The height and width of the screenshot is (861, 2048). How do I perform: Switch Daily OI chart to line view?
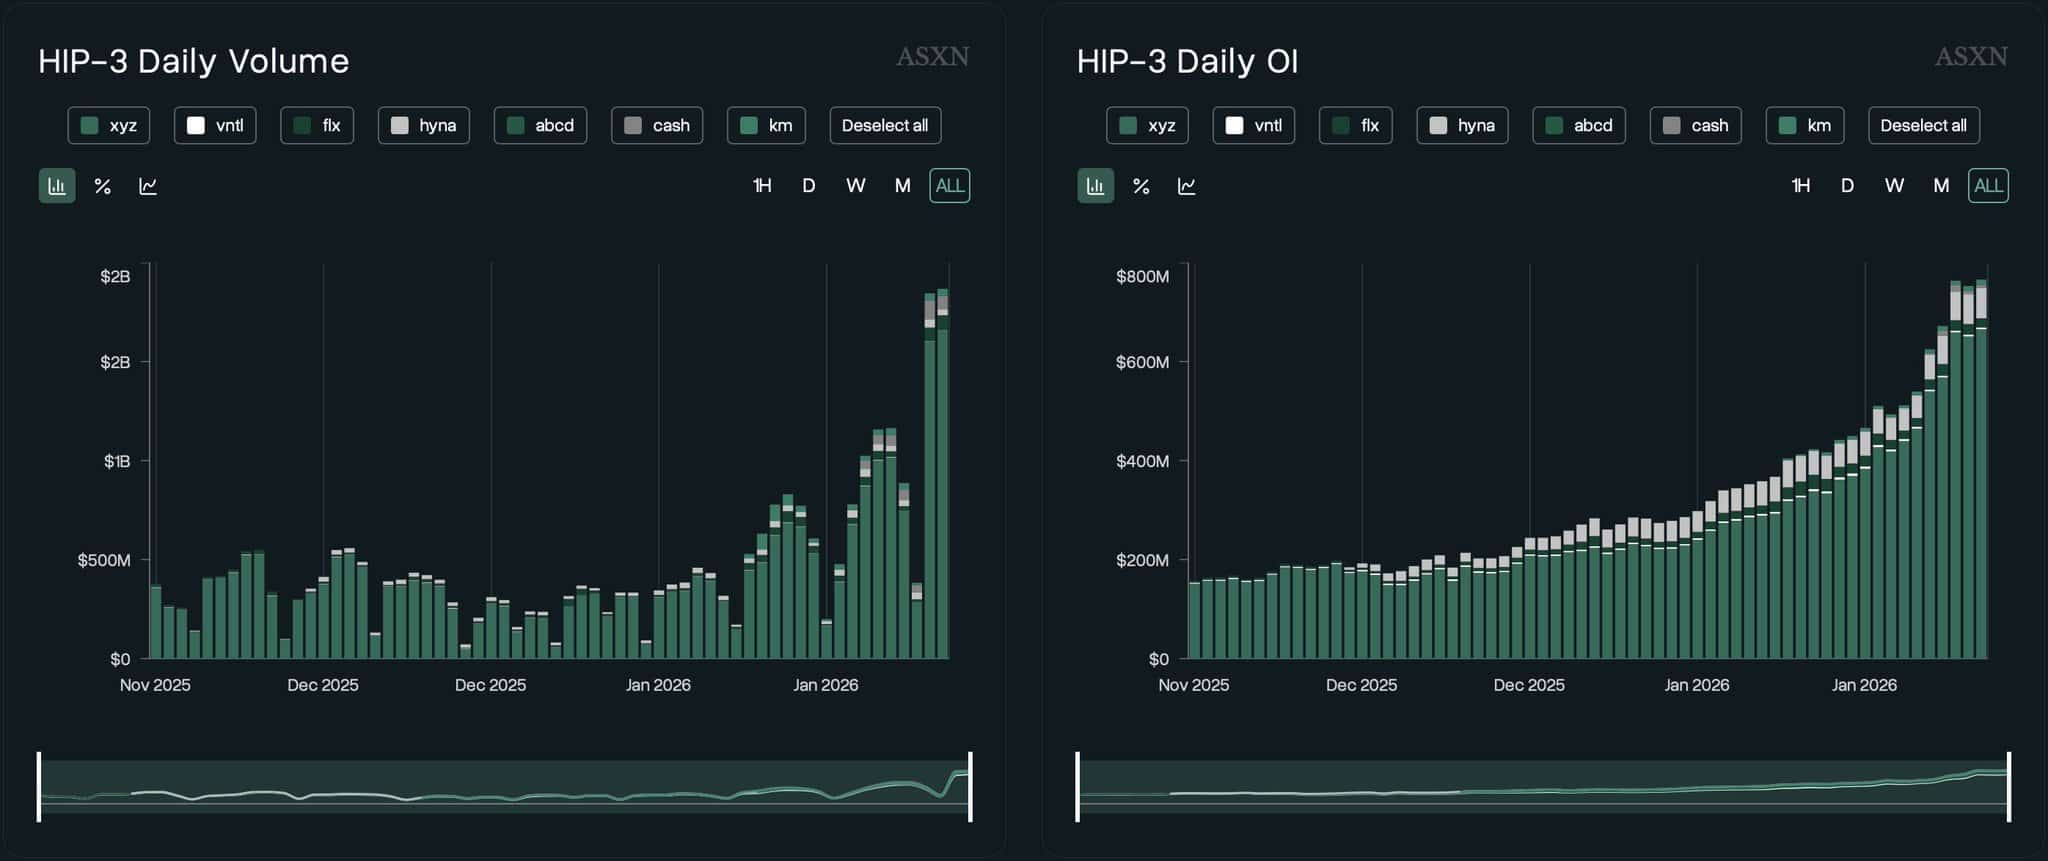click(x=1187, y=186)
